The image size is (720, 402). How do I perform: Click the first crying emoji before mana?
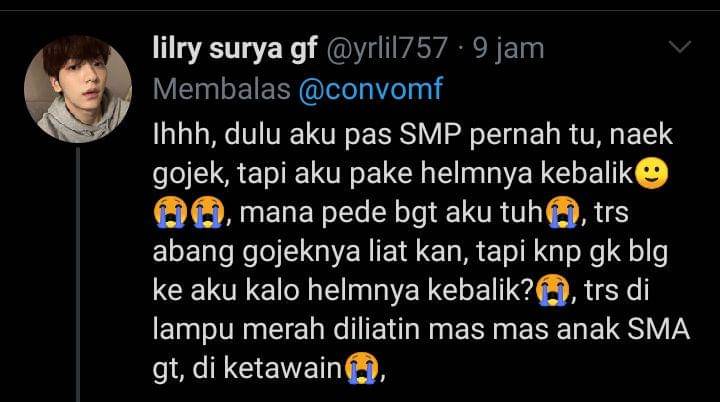click(169, 212)
